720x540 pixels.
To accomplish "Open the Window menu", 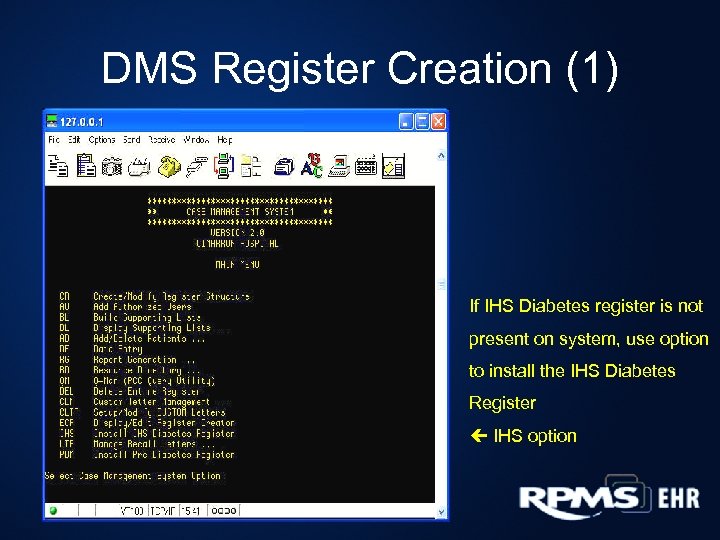I will point(196,140).
